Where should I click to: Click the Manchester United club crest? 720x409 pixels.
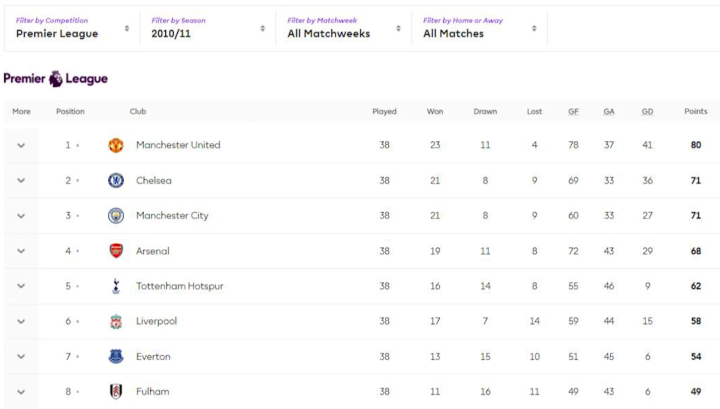116,145
